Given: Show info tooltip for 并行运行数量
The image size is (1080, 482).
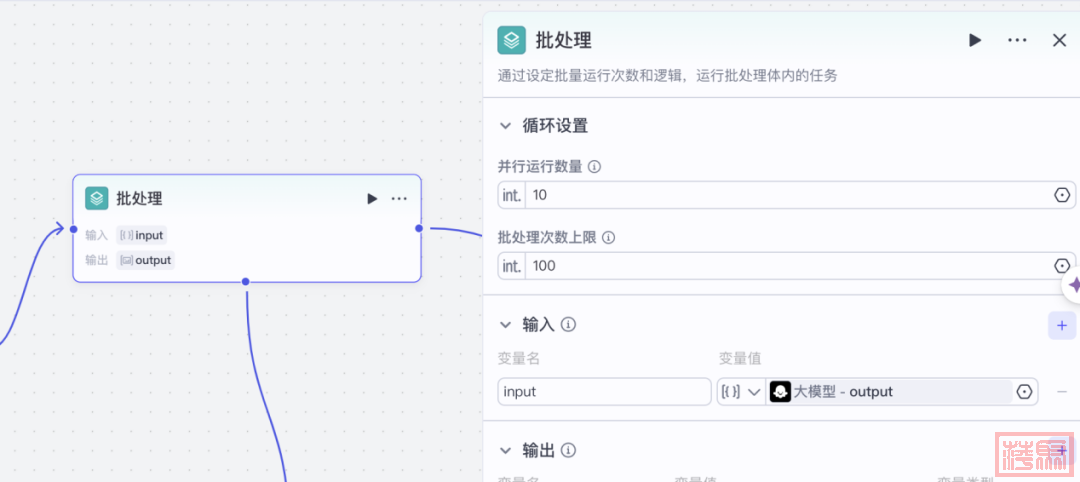Looking at the screenshot, I should click(x=594, y=167).
